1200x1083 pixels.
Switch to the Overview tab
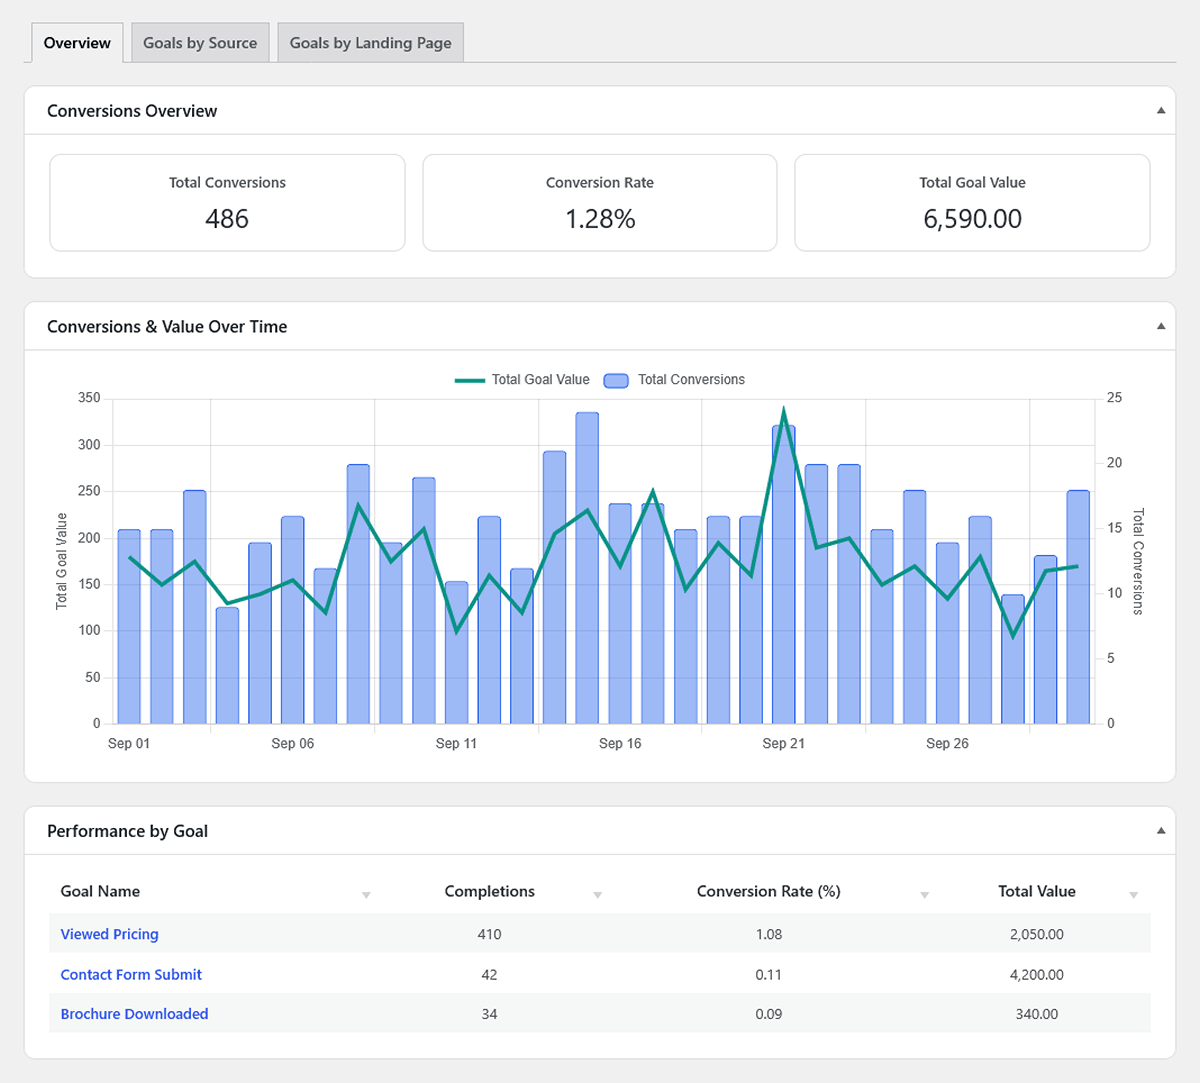tap(77, 43)
